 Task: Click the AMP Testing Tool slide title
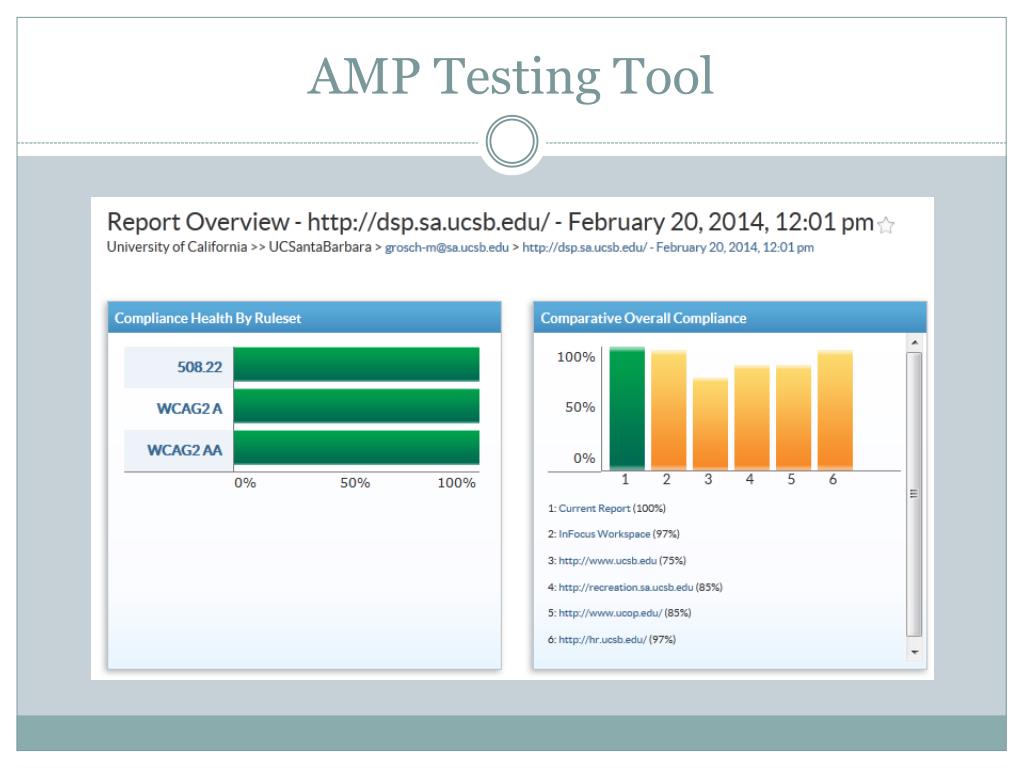(x=511, y=76)
